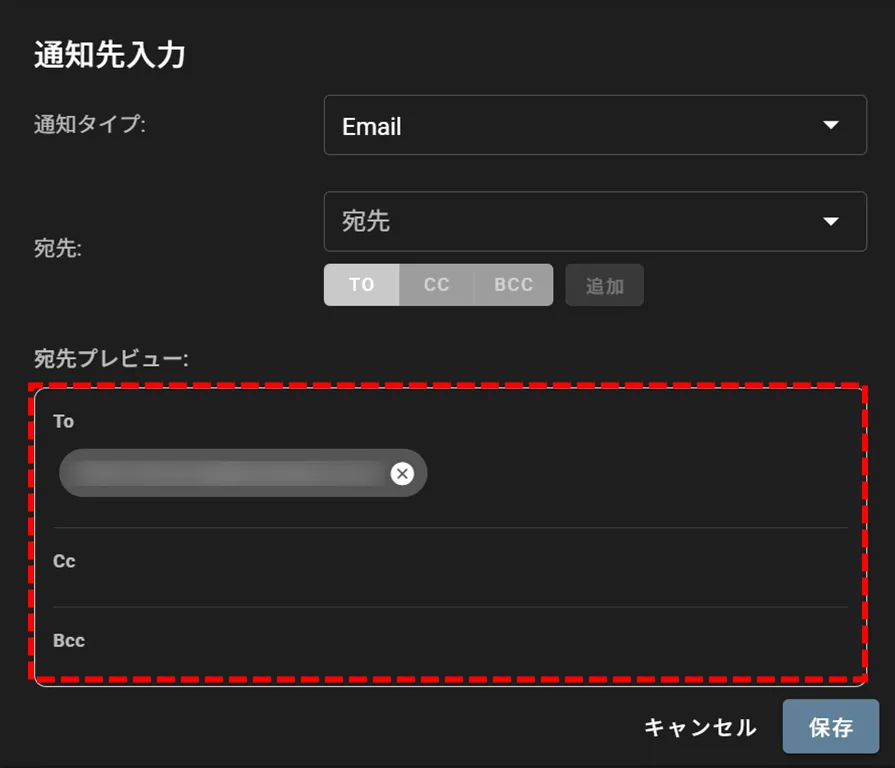
Task: Click the 保存 button
Action: 830,727
